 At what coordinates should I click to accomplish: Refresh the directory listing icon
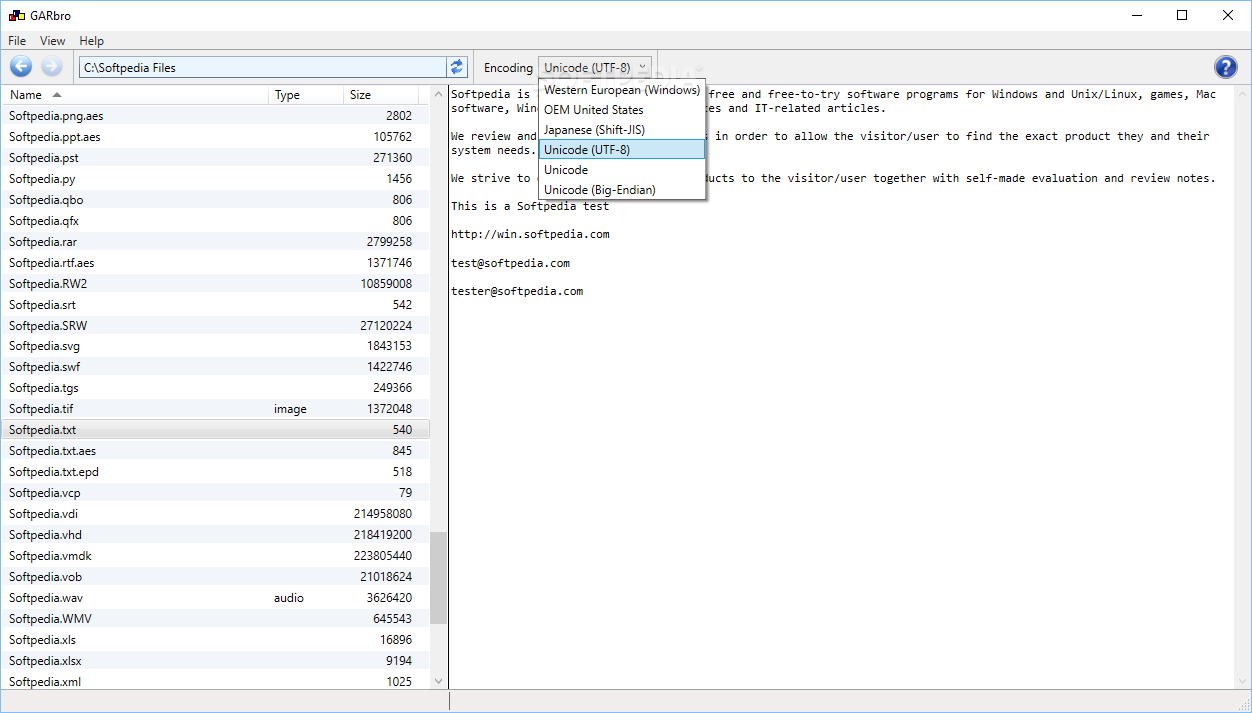coord(458,67)
